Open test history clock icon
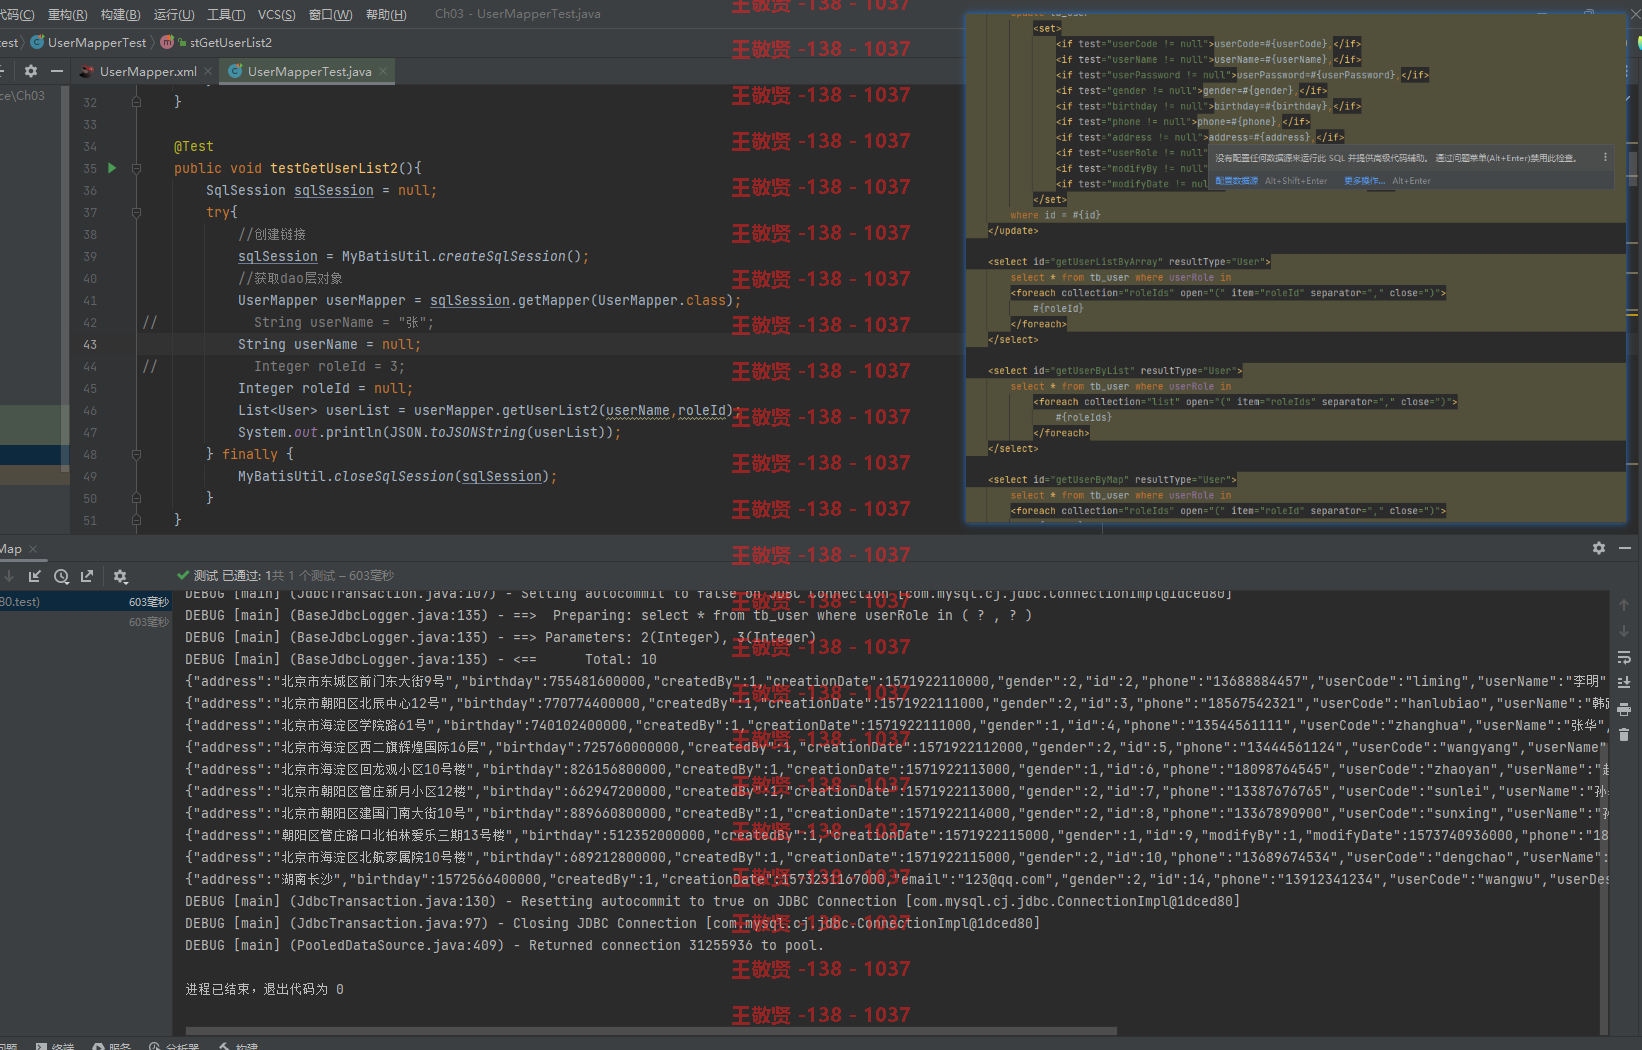 tap(61, 576)
